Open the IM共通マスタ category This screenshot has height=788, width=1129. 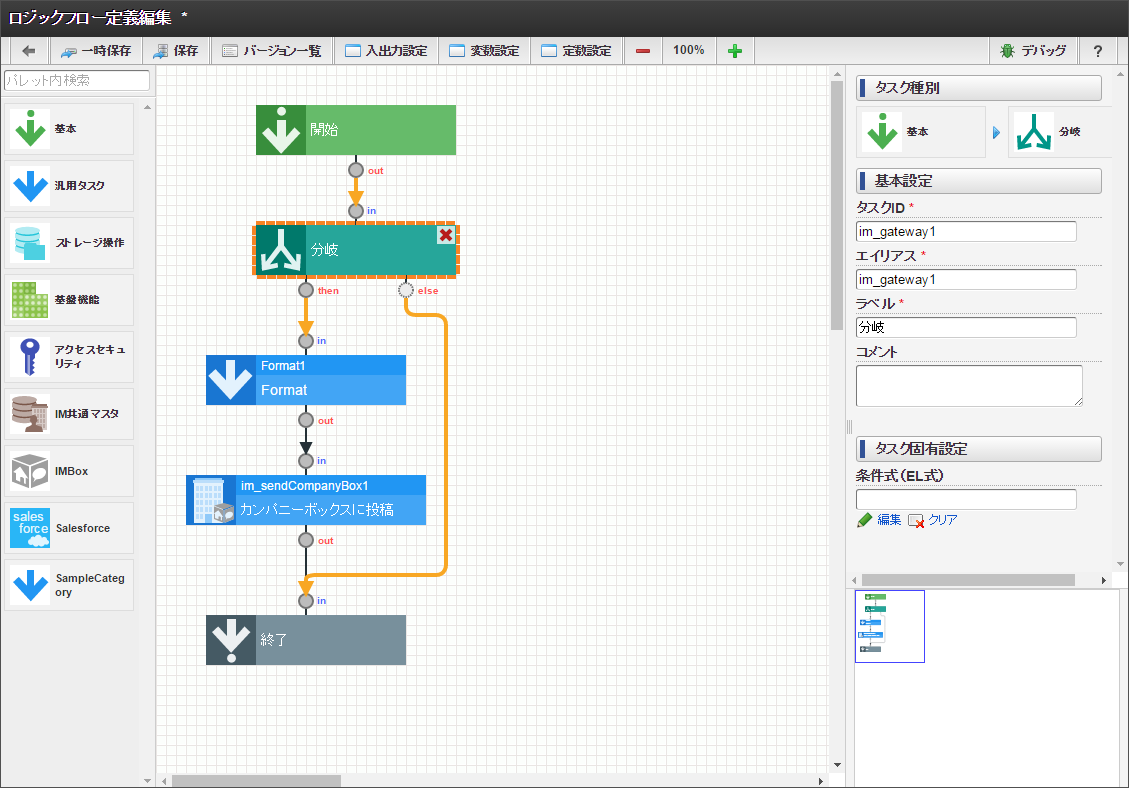click(x=67, y=413)
